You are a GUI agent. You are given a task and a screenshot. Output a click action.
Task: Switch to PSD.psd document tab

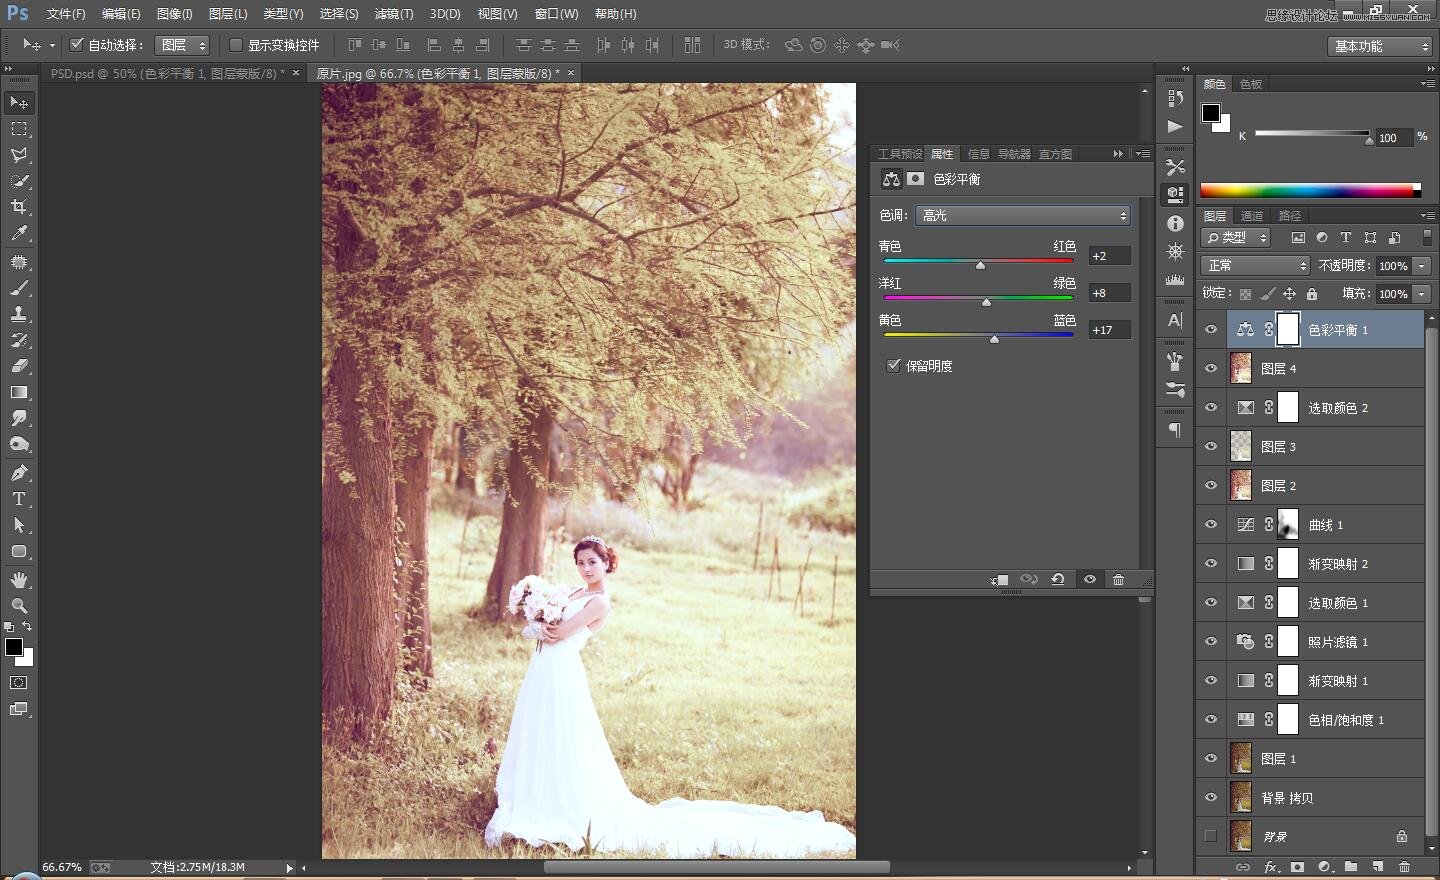[x=166, y=74]
